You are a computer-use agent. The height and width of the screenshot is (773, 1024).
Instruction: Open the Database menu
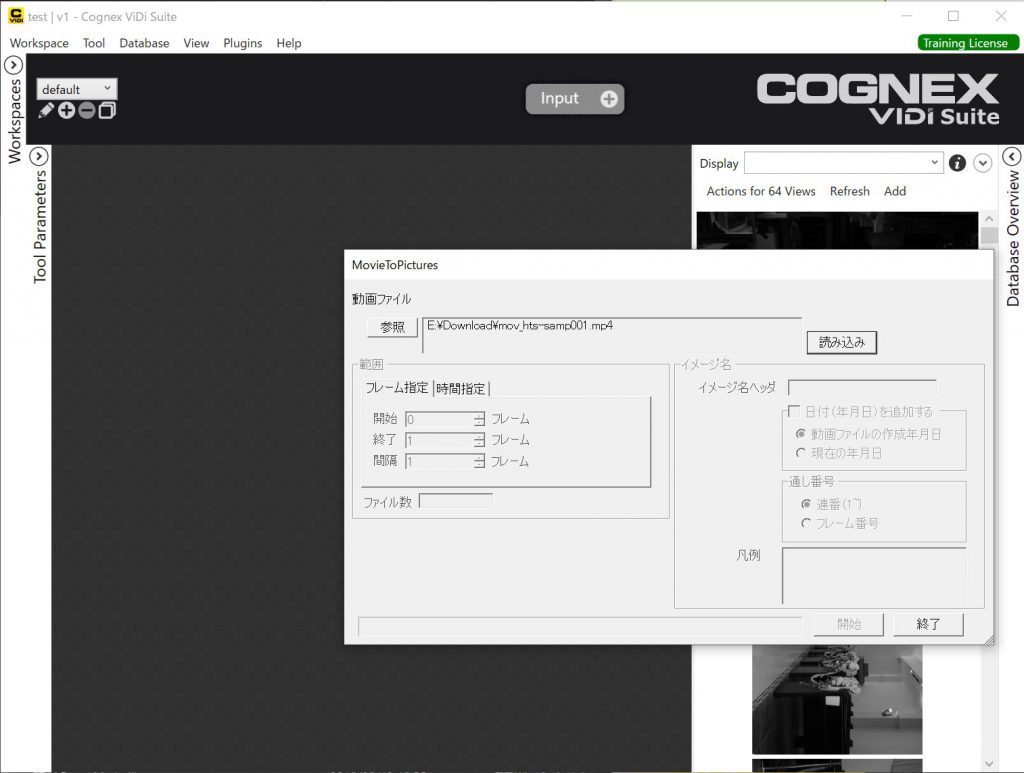pos(144,43)
